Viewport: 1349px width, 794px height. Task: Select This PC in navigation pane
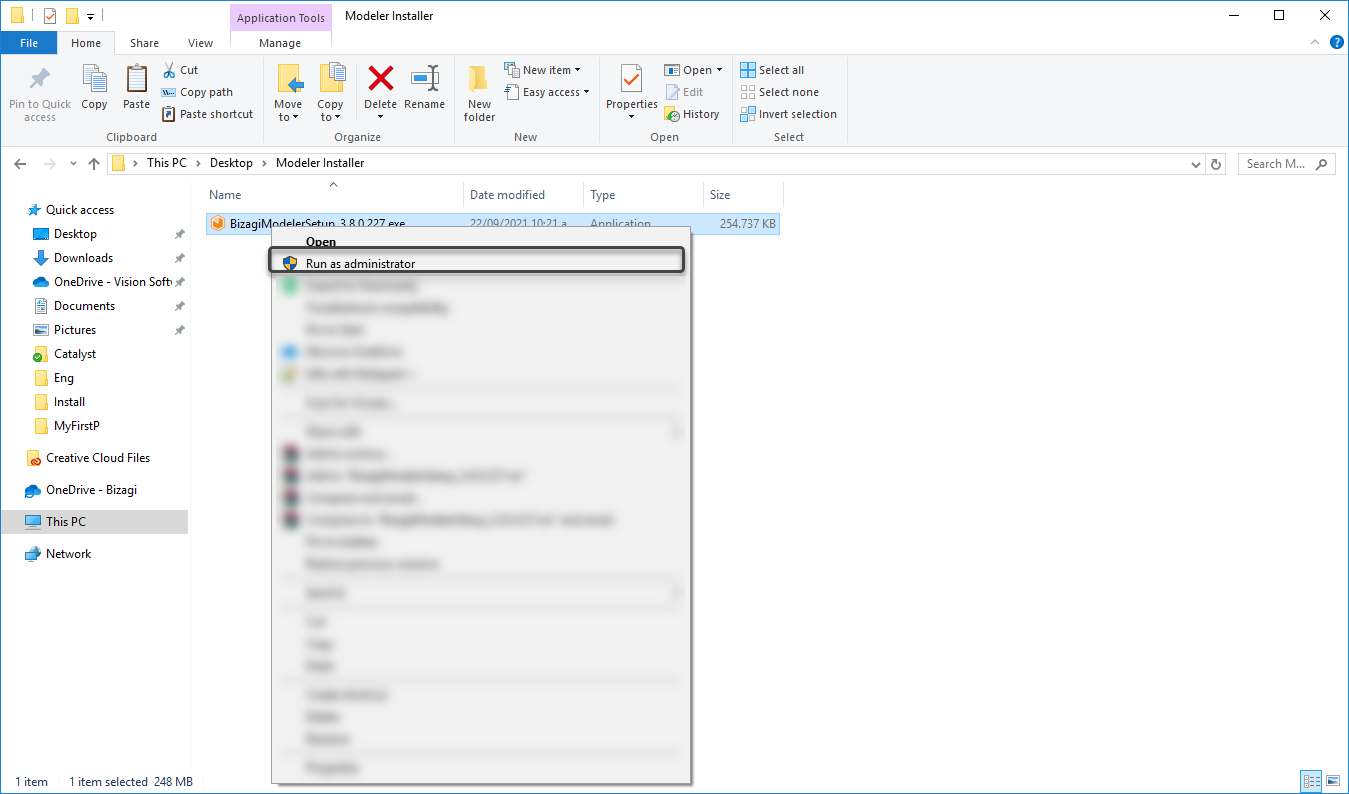pos(94,522)
